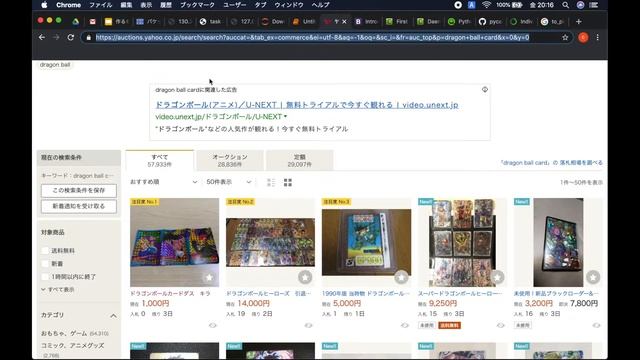
Task: Expand すべて表示 under filter checkboxes
Action: 58,289
